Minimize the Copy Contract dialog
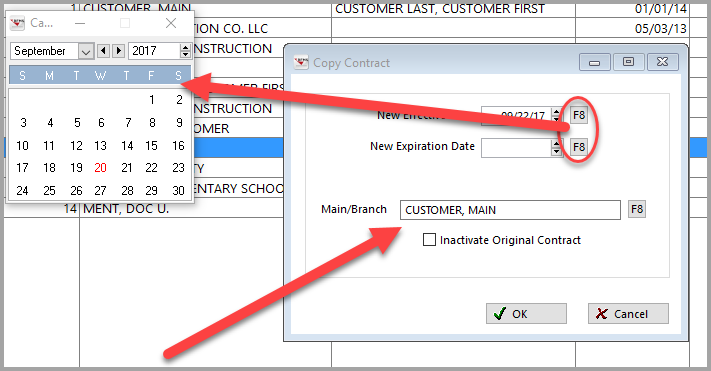Image resolution: width=711 pixels, height=371 pixels. tap(594, 62)
